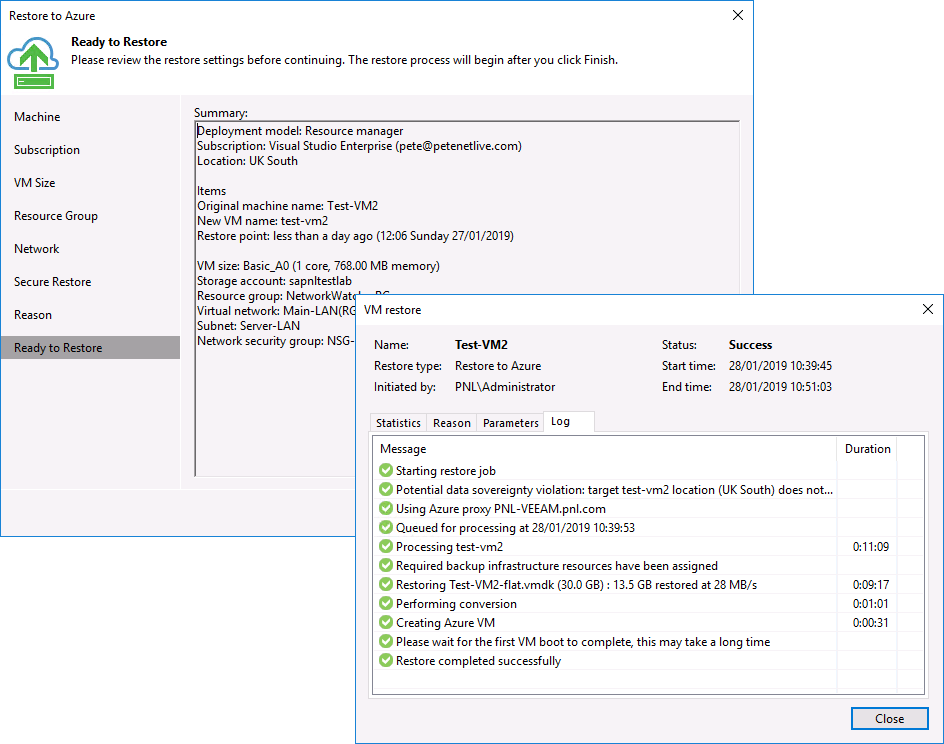
Task: Click the status icon beside Restoring Test-VM2-flat.vmdk
Action: 386,584
